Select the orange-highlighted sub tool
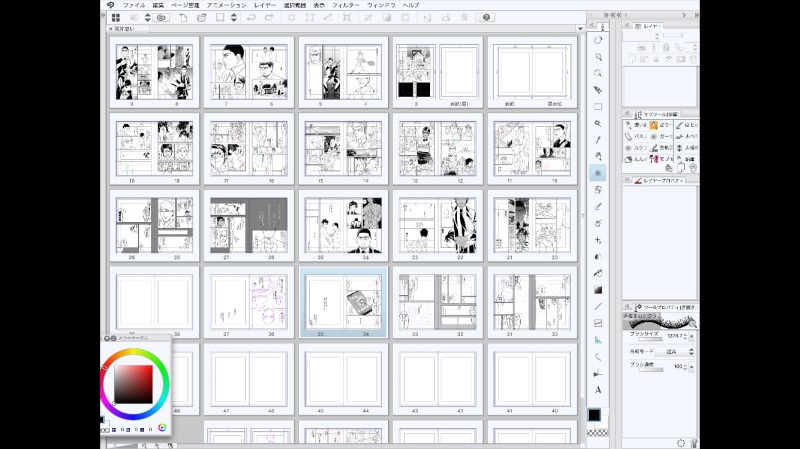Screen dimensions: 800x449 [x=654, y=125]
